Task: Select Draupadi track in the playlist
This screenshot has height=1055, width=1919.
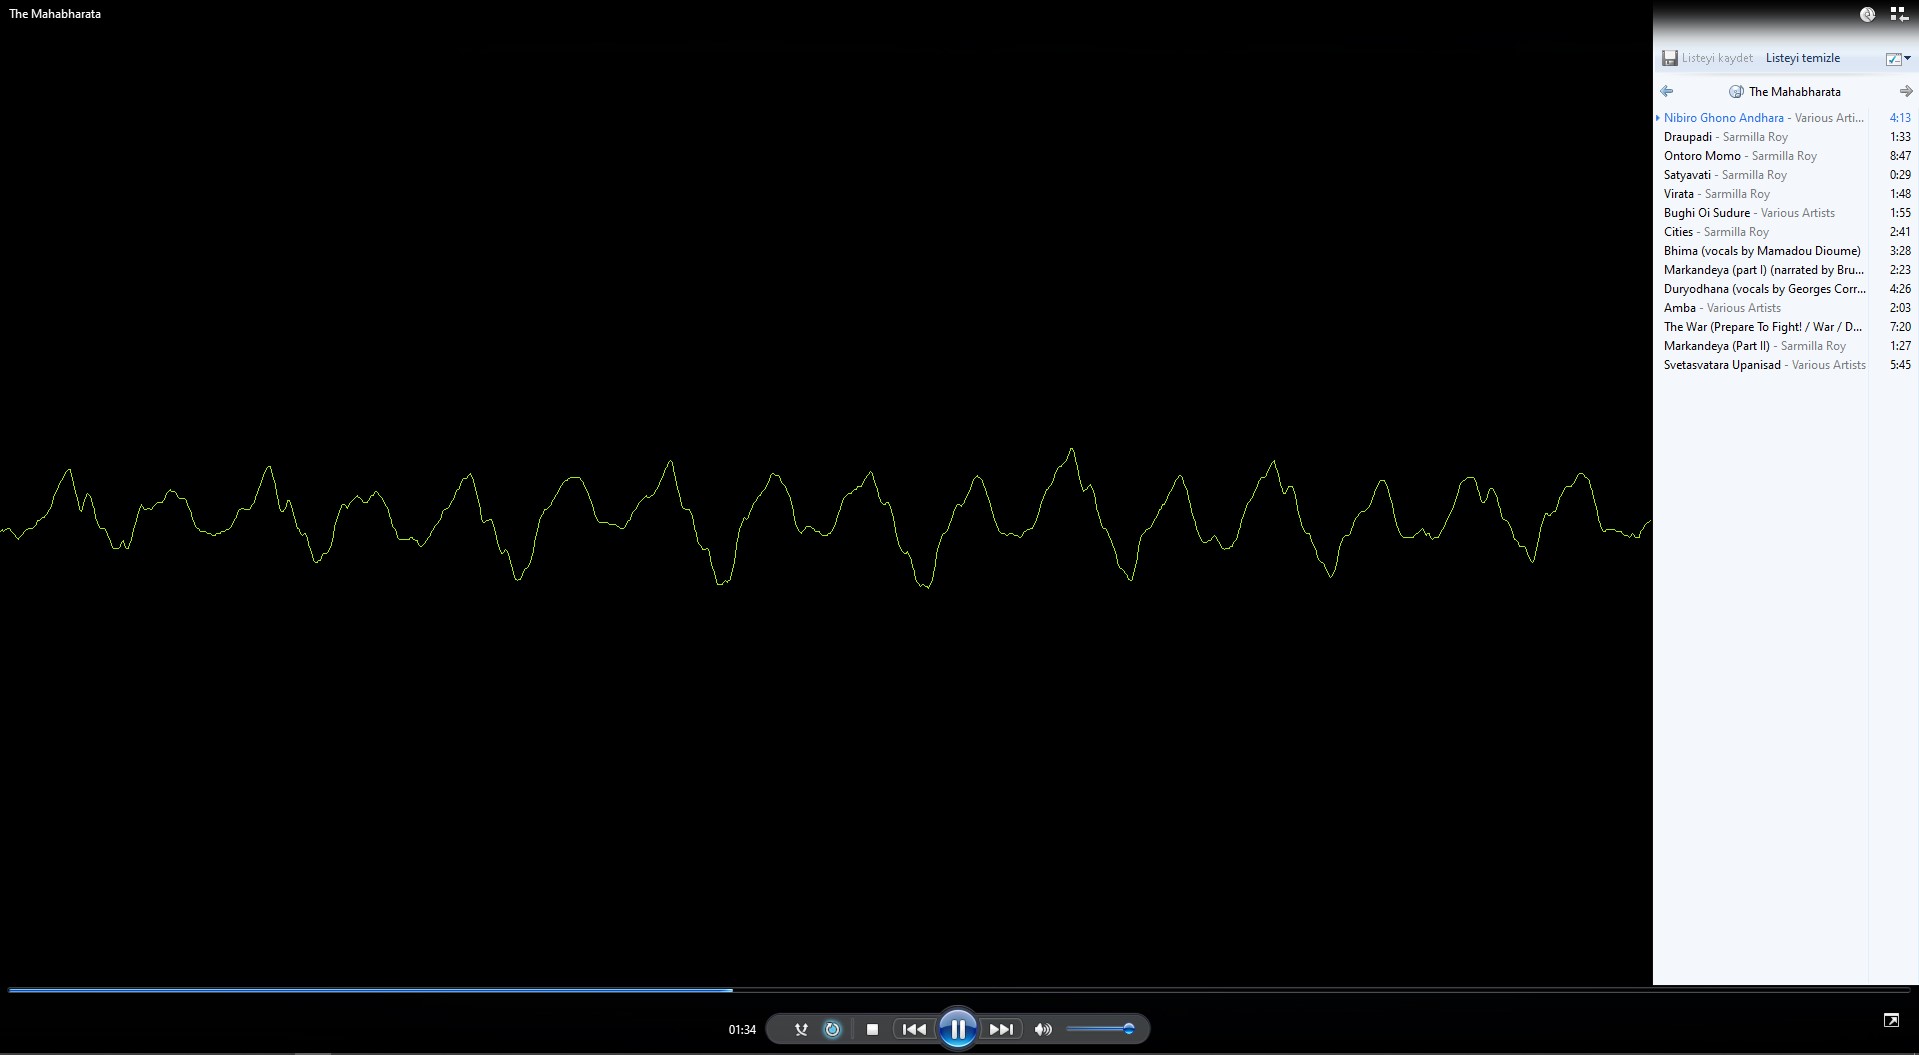Action: coord(1688,137)
